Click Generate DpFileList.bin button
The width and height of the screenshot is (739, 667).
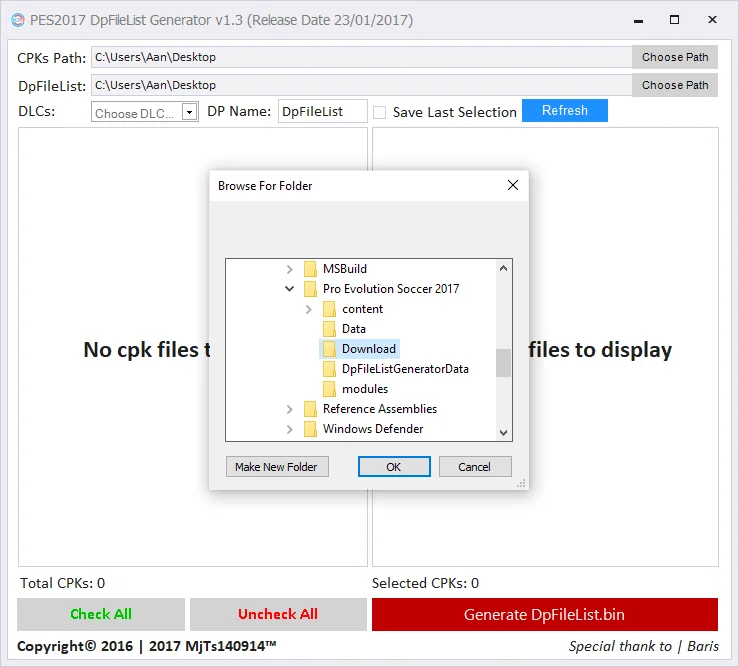click(544, 615)
